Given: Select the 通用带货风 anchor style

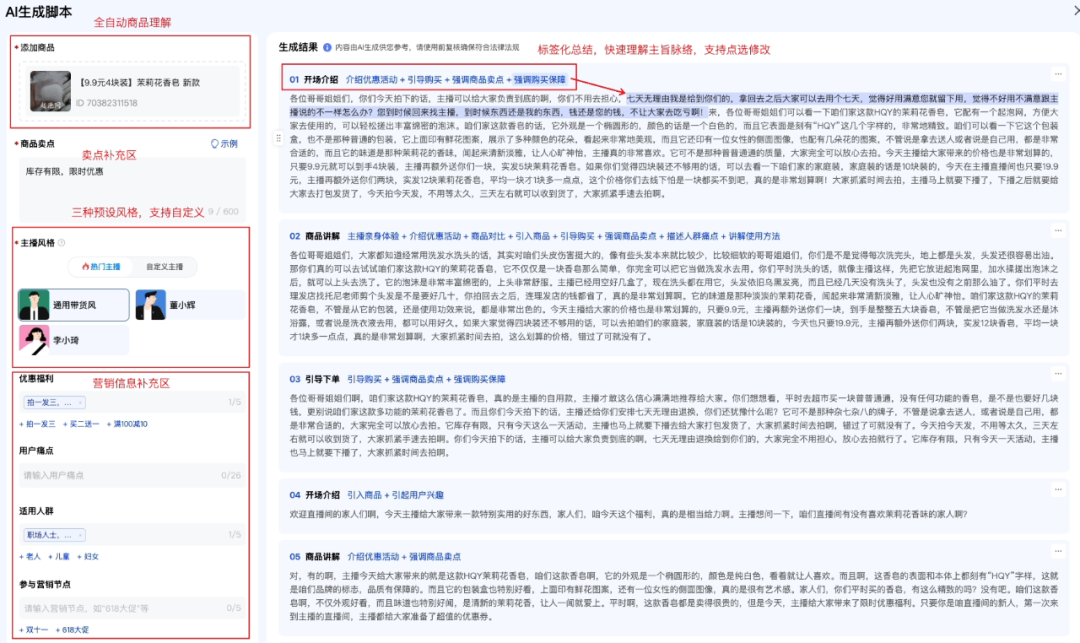Looking at the screenshot, I should point(73,304).
